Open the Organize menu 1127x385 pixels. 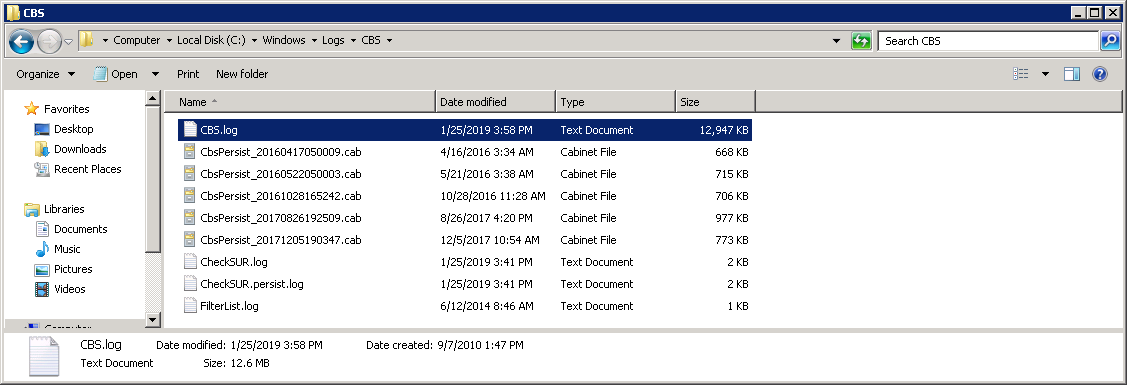coord(45,74)
